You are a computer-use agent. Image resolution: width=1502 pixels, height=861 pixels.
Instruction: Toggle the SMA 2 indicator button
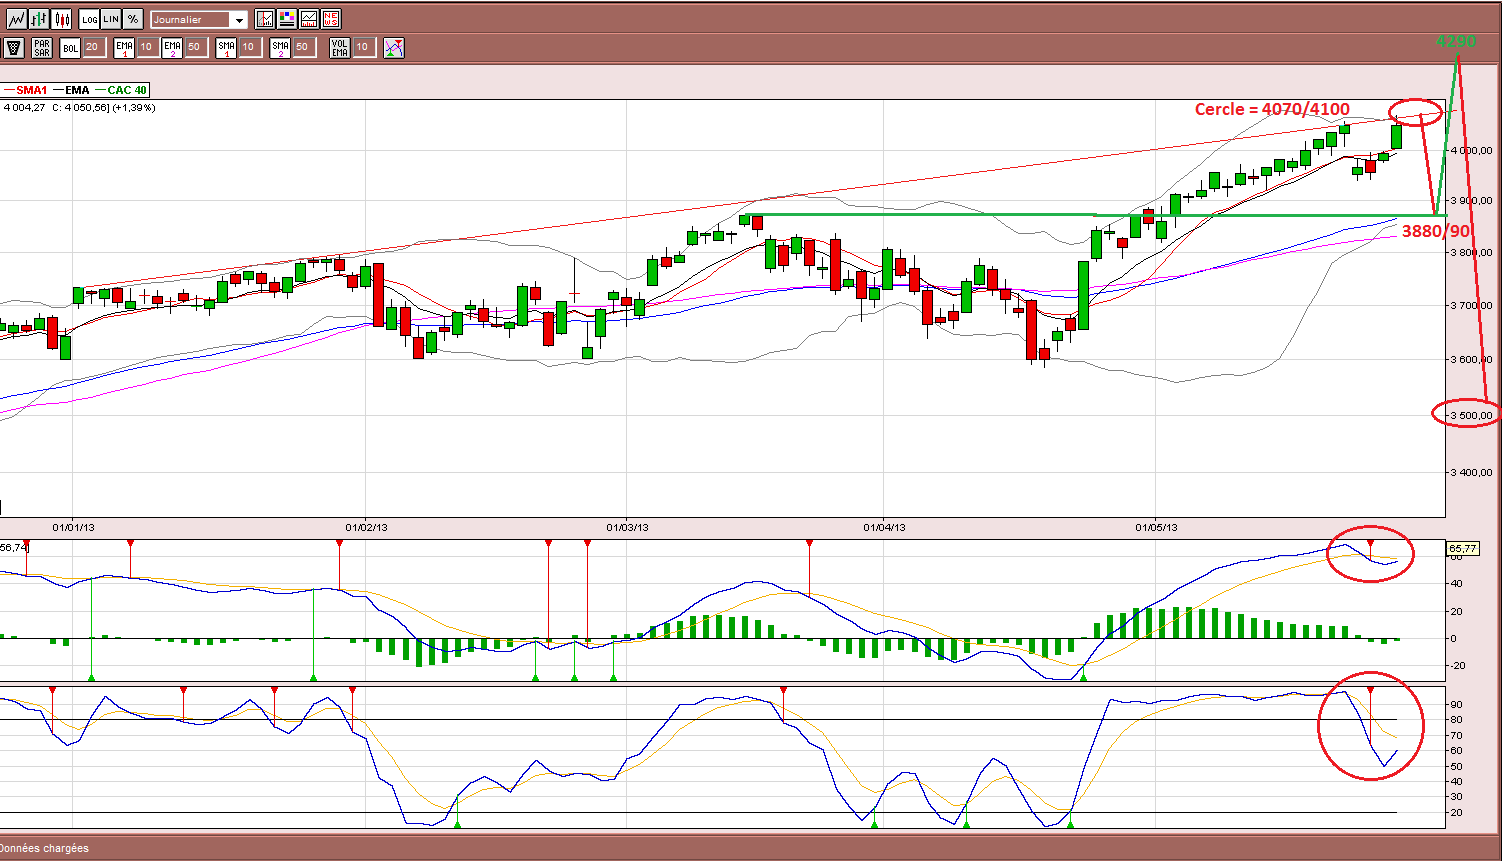point(280,47)
